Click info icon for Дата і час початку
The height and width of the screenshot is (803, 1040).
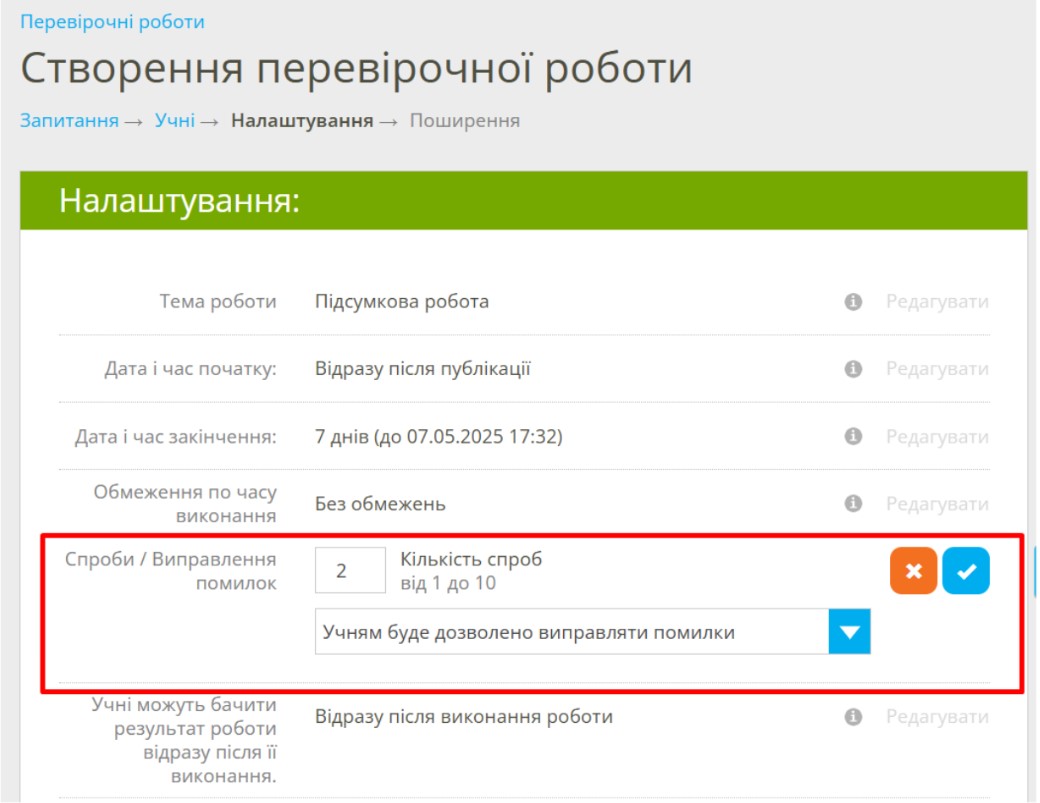click(x=853, y=369)
